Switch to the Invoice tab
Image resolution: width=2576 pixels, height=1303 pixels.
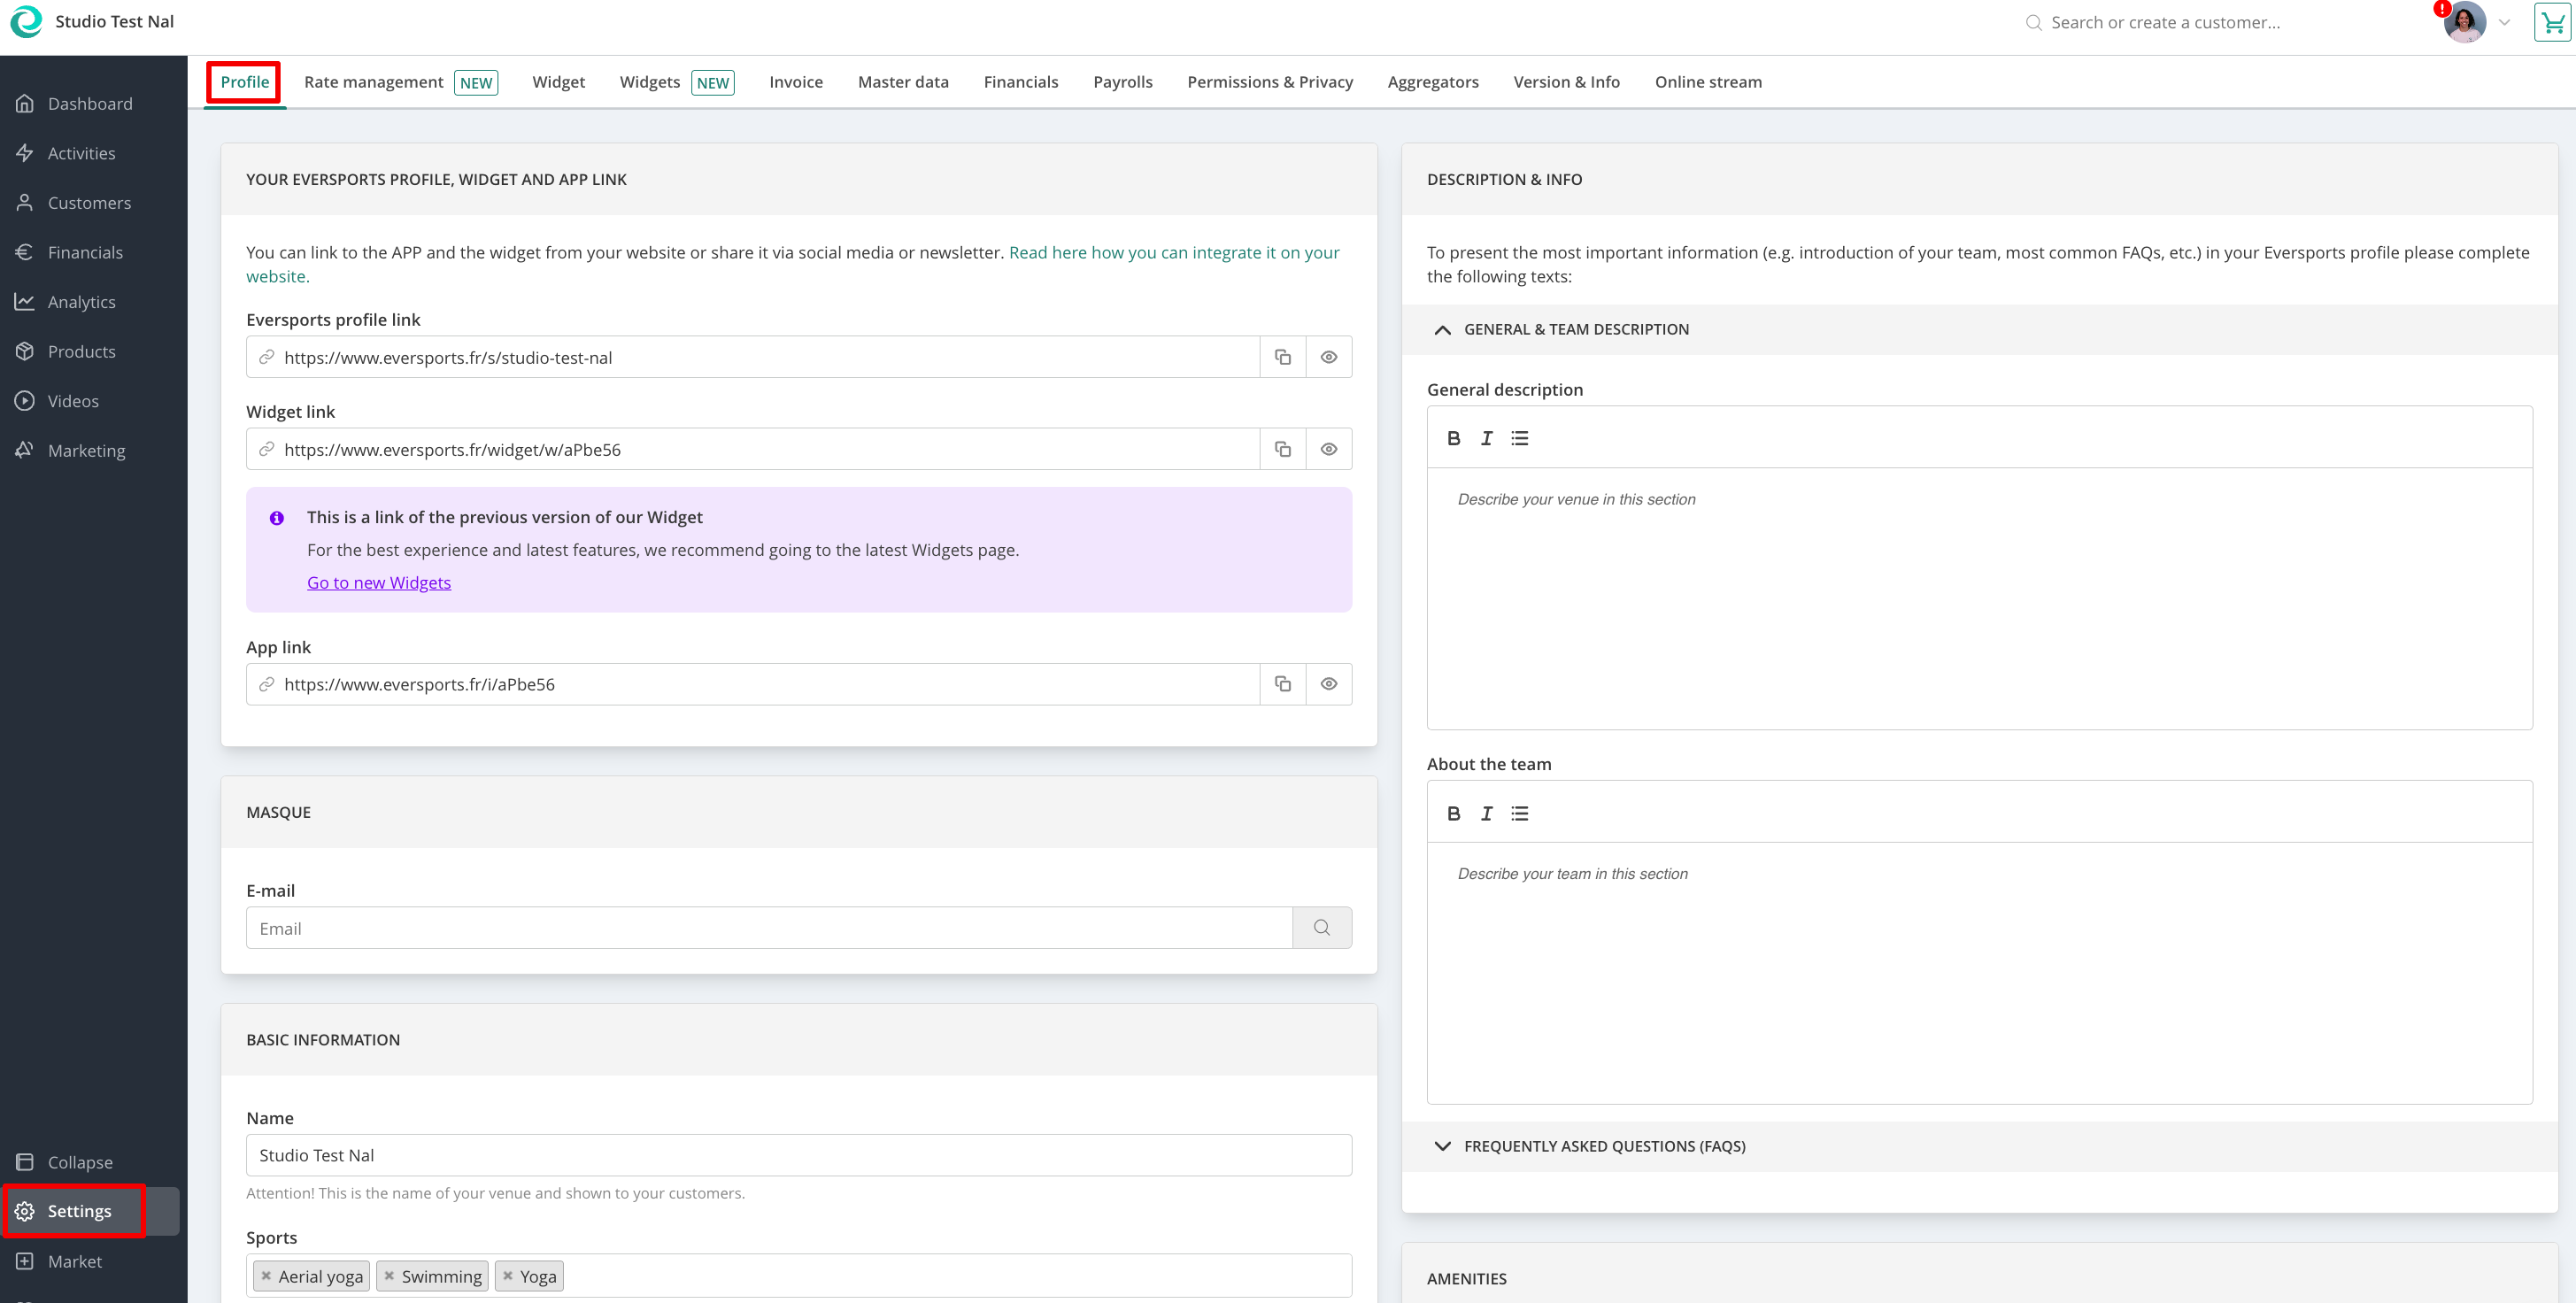[796, 82]
